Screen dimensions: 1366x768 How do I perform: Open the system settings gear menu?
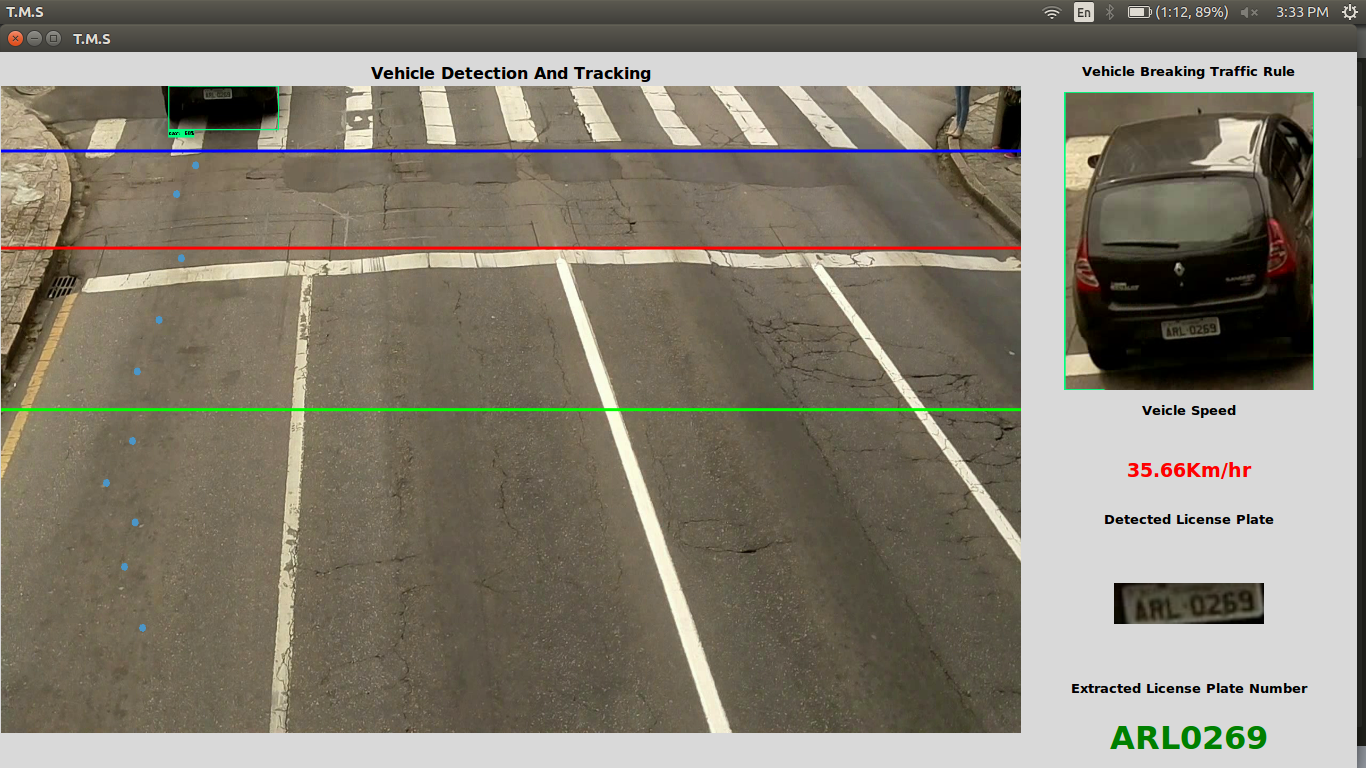click(x=1350, y=12)
